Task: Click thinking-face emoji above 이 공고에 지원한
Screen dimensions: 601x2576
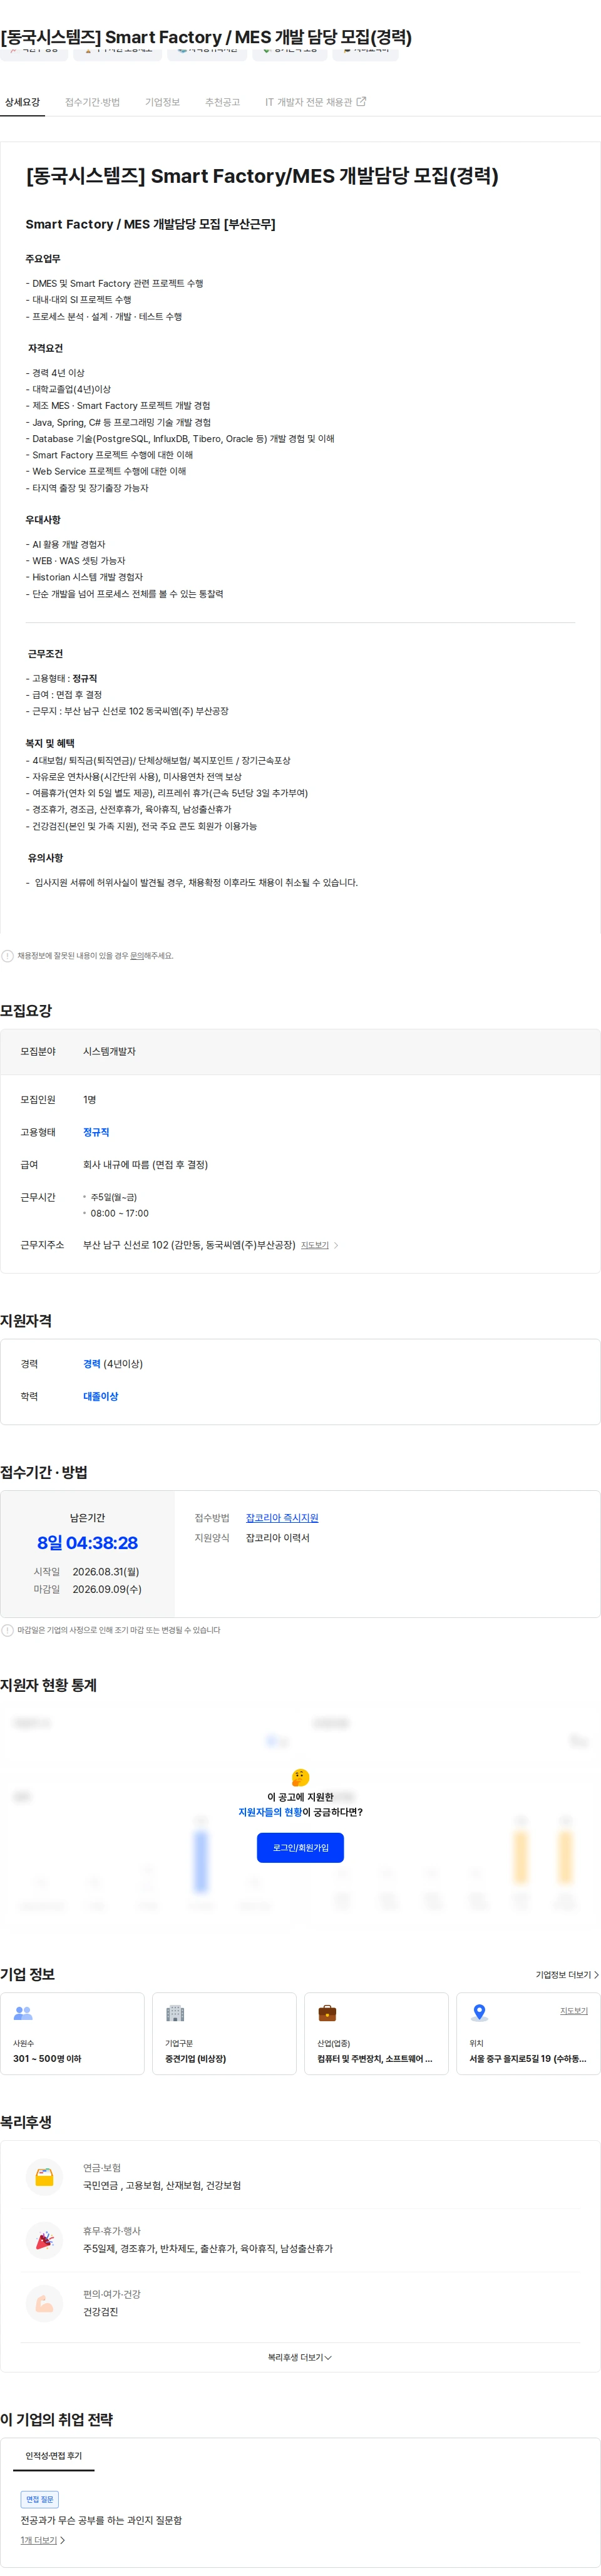Action: coord(300,1777)
